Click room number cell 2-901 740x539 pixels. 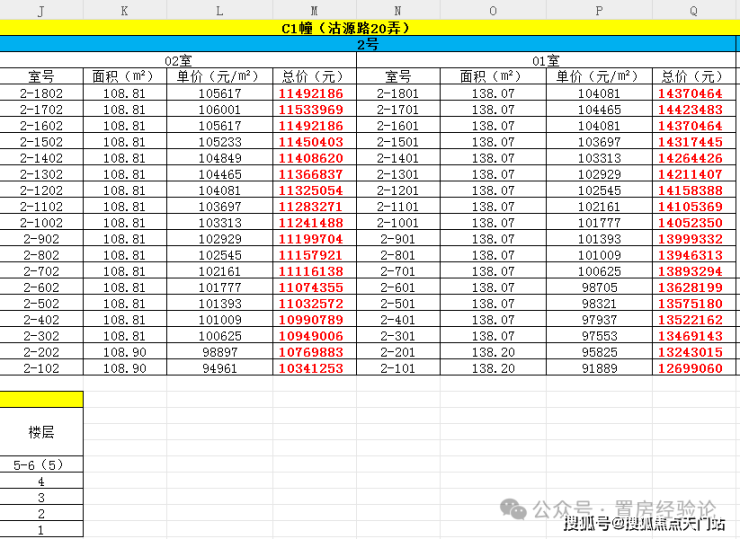[398, 239]
